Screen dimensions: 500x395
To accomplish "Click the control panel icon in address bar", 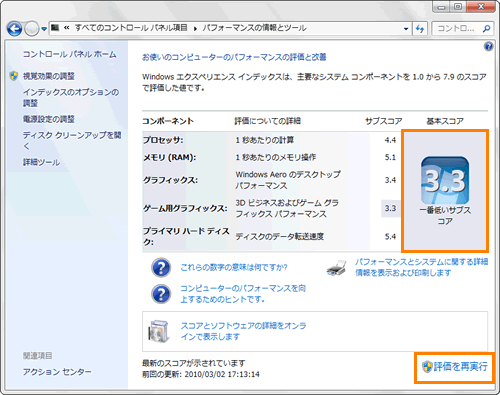I will click(x=55, y=28).
